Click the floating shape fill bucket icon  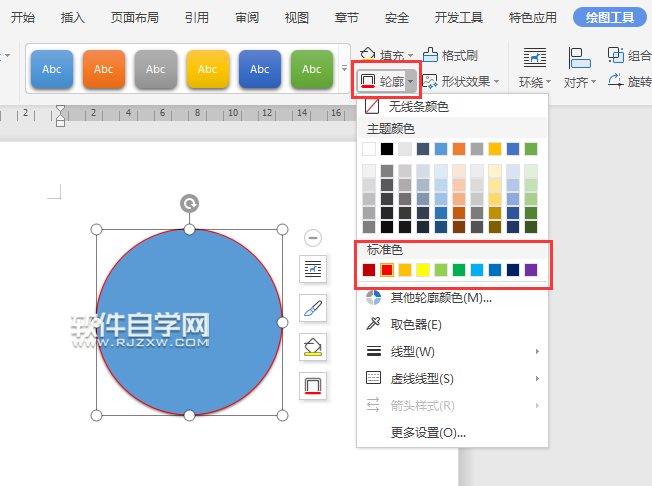coord(313,346)
